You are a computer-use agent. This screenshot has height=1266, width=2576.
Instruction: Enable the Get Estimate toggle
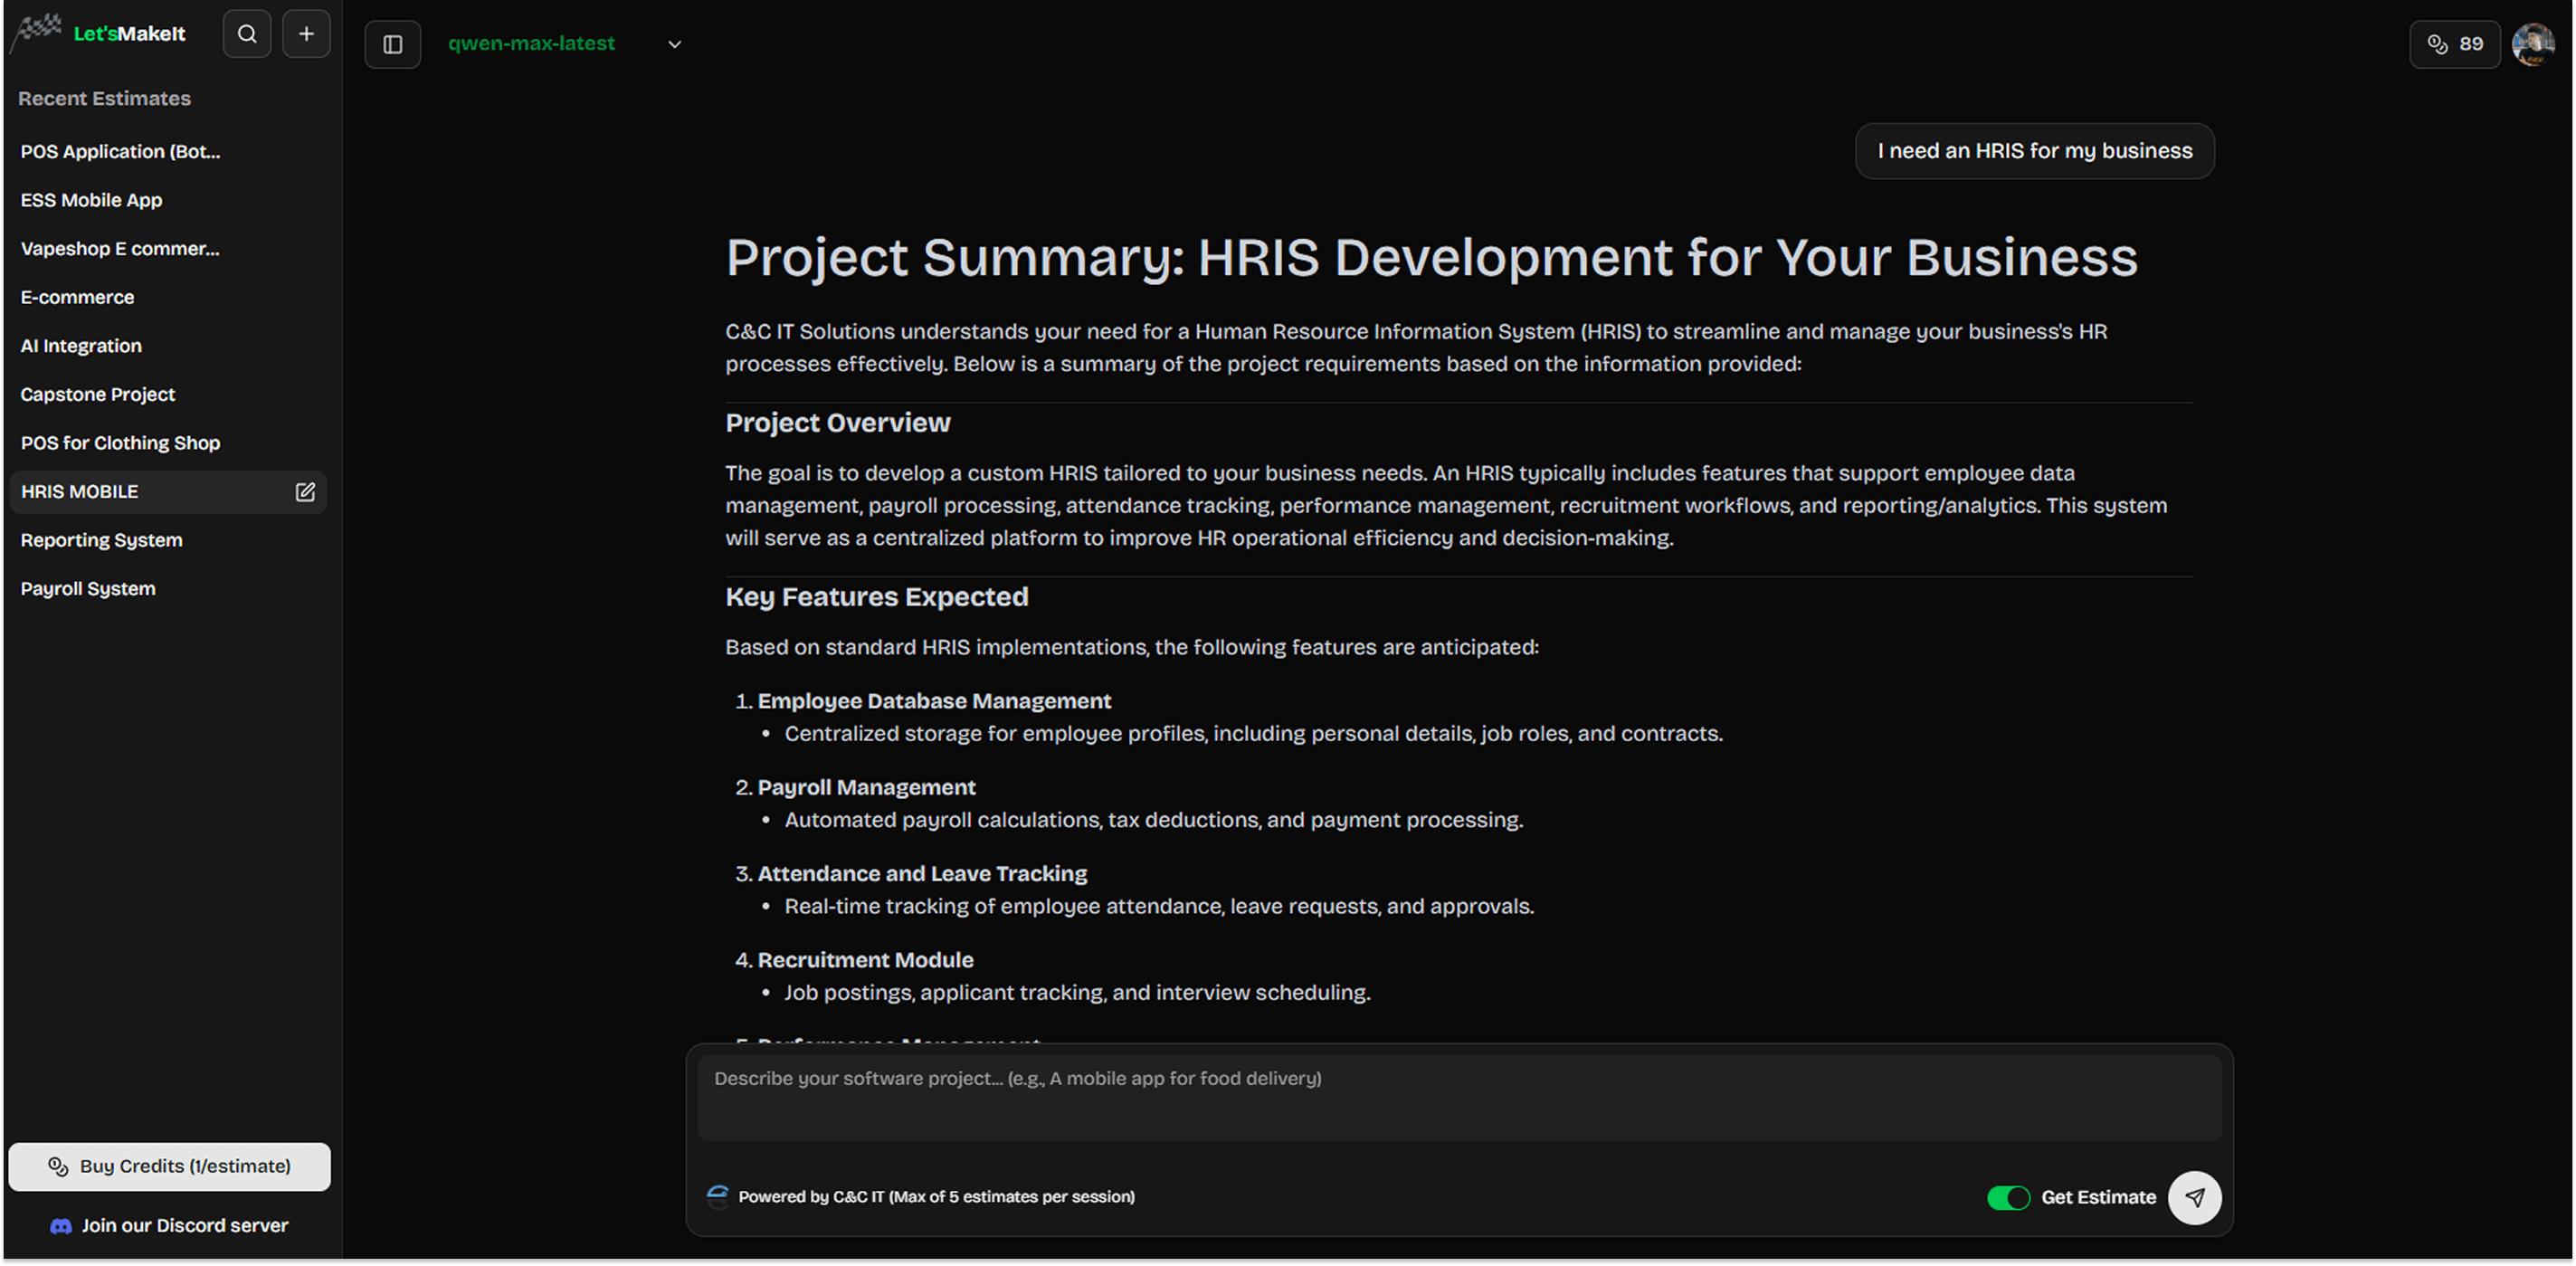coord(2008,1197)
